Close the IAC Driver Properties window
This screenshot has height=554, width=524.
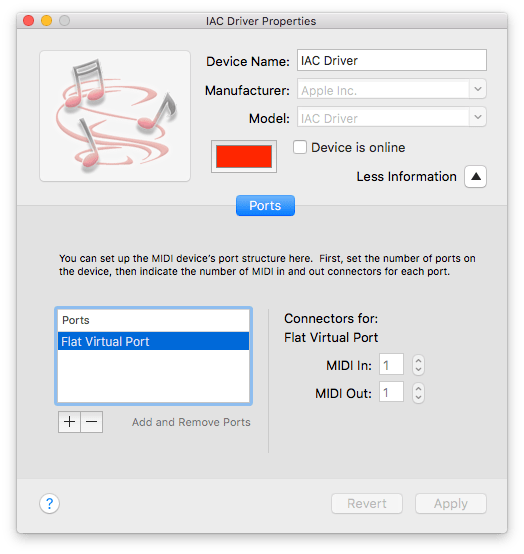tap(28, 21)
